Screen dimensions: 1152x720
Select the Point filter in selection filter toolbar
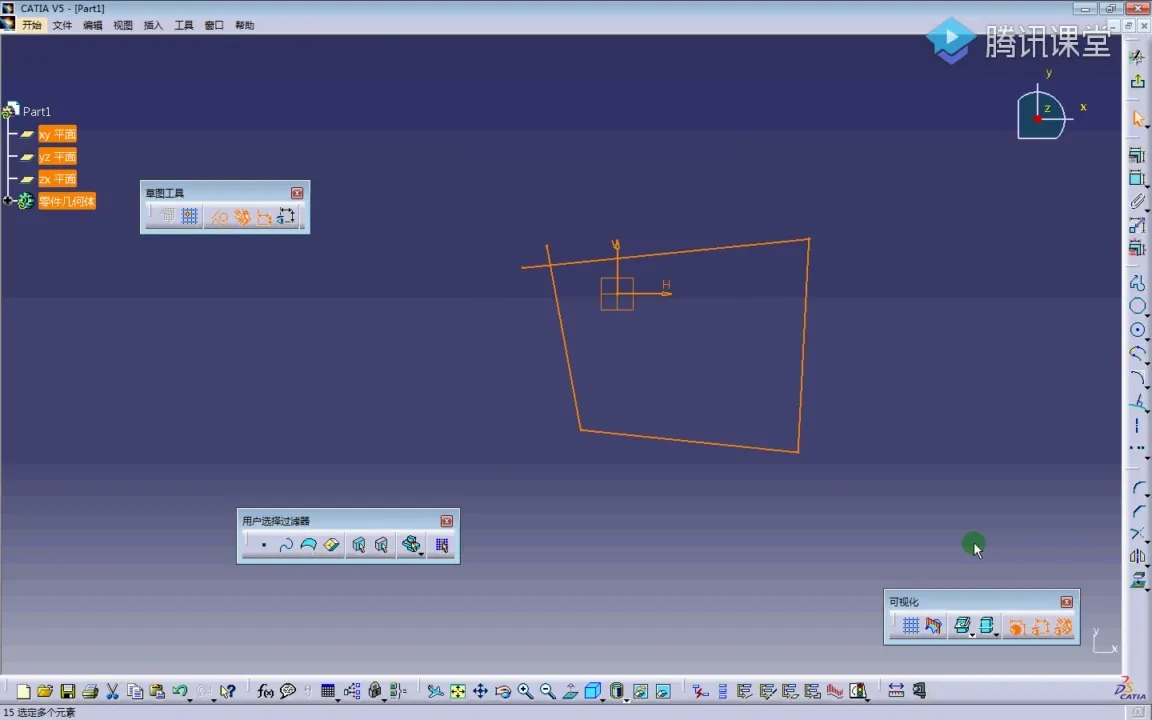click(263, 545)
